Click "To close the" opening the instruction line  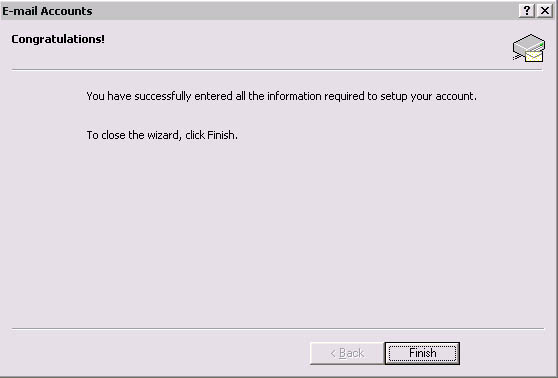click(x=115, y=135)
